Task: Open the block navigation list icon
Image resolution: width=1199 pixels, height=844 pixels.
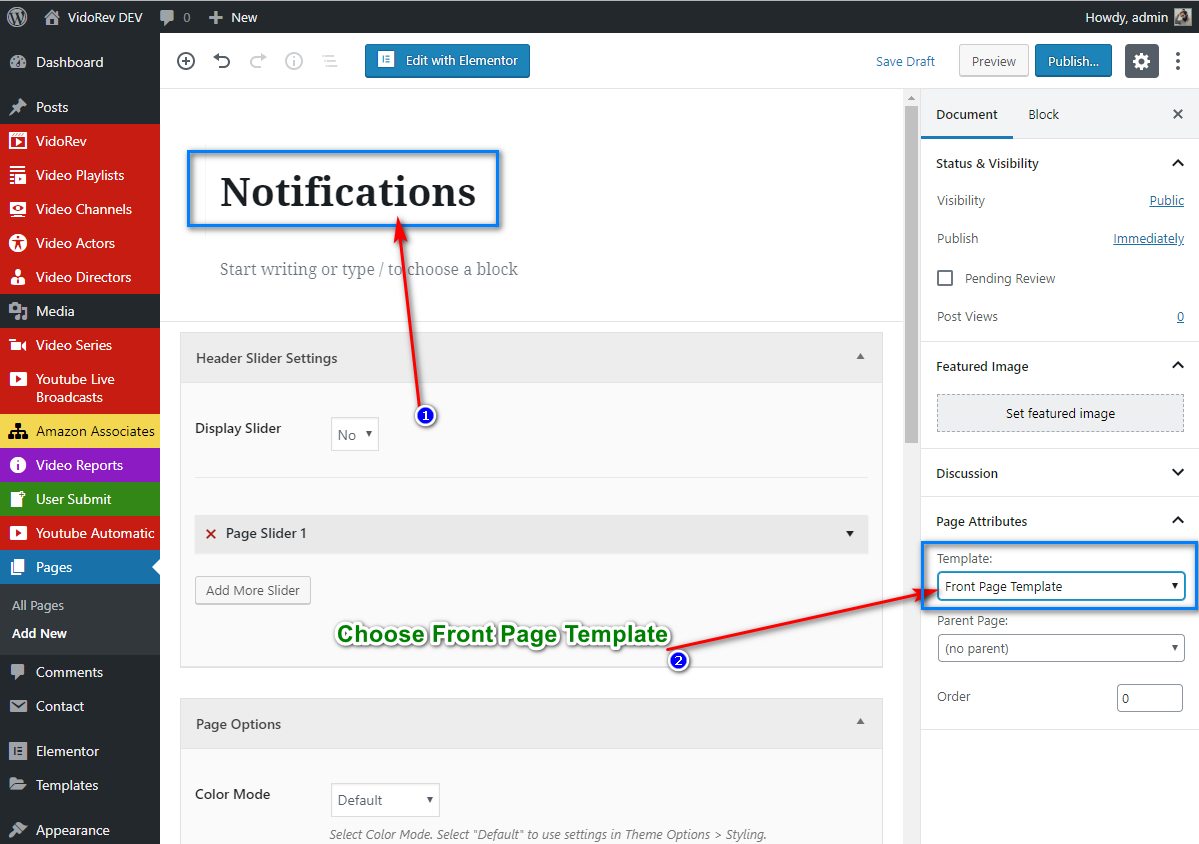Action: tap(329, 61)
